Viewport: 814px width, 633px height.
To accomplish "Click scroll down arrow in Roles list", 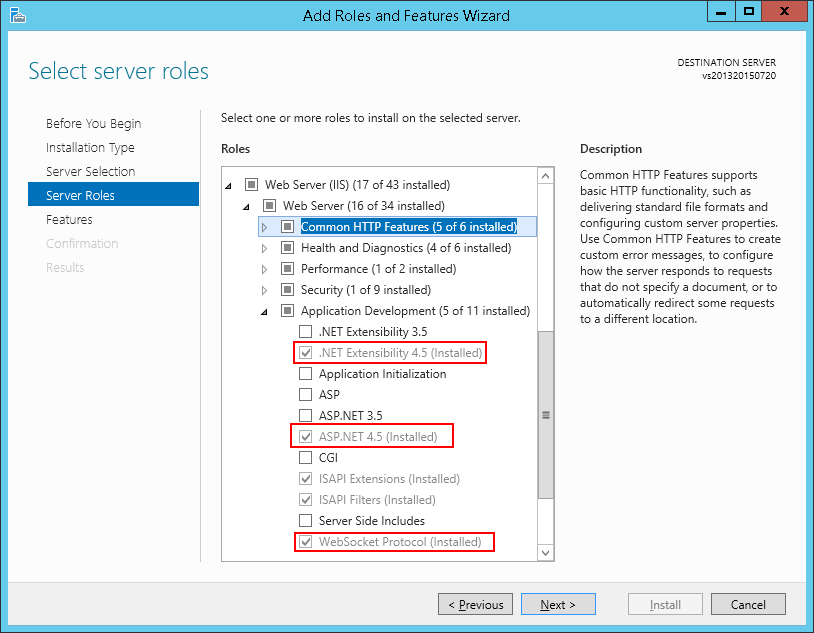I will click(x=545, y=553).
